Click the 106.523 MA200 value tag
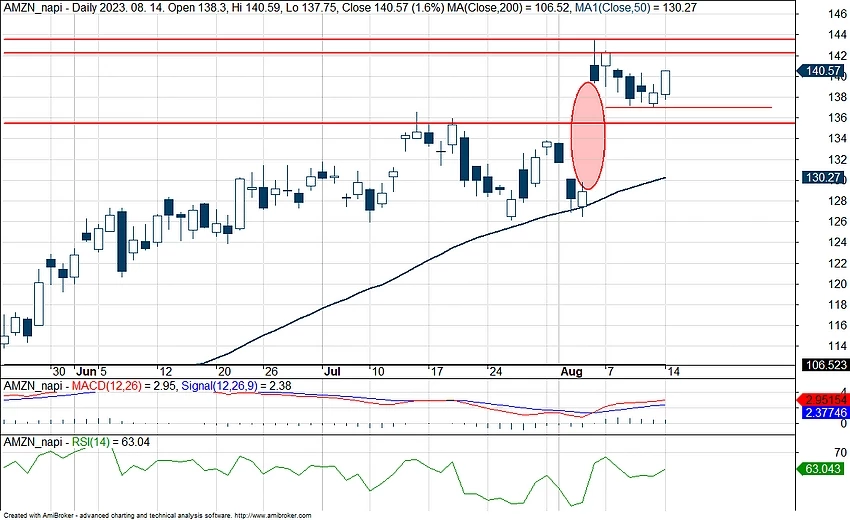The width and height of the screenshot is (850, 520). click(x=825, y=365)
